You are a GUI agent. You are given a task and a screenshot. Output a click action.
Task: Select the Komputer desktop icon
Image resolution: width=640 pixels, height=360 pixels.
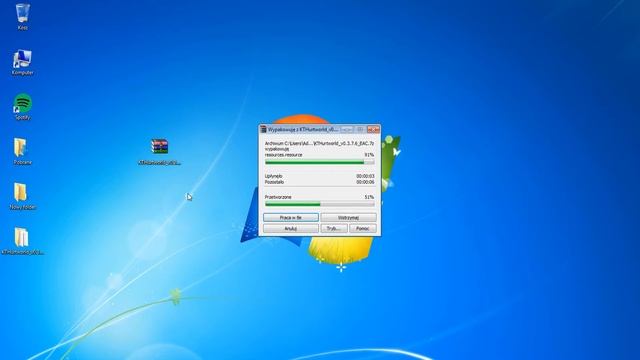22,62
